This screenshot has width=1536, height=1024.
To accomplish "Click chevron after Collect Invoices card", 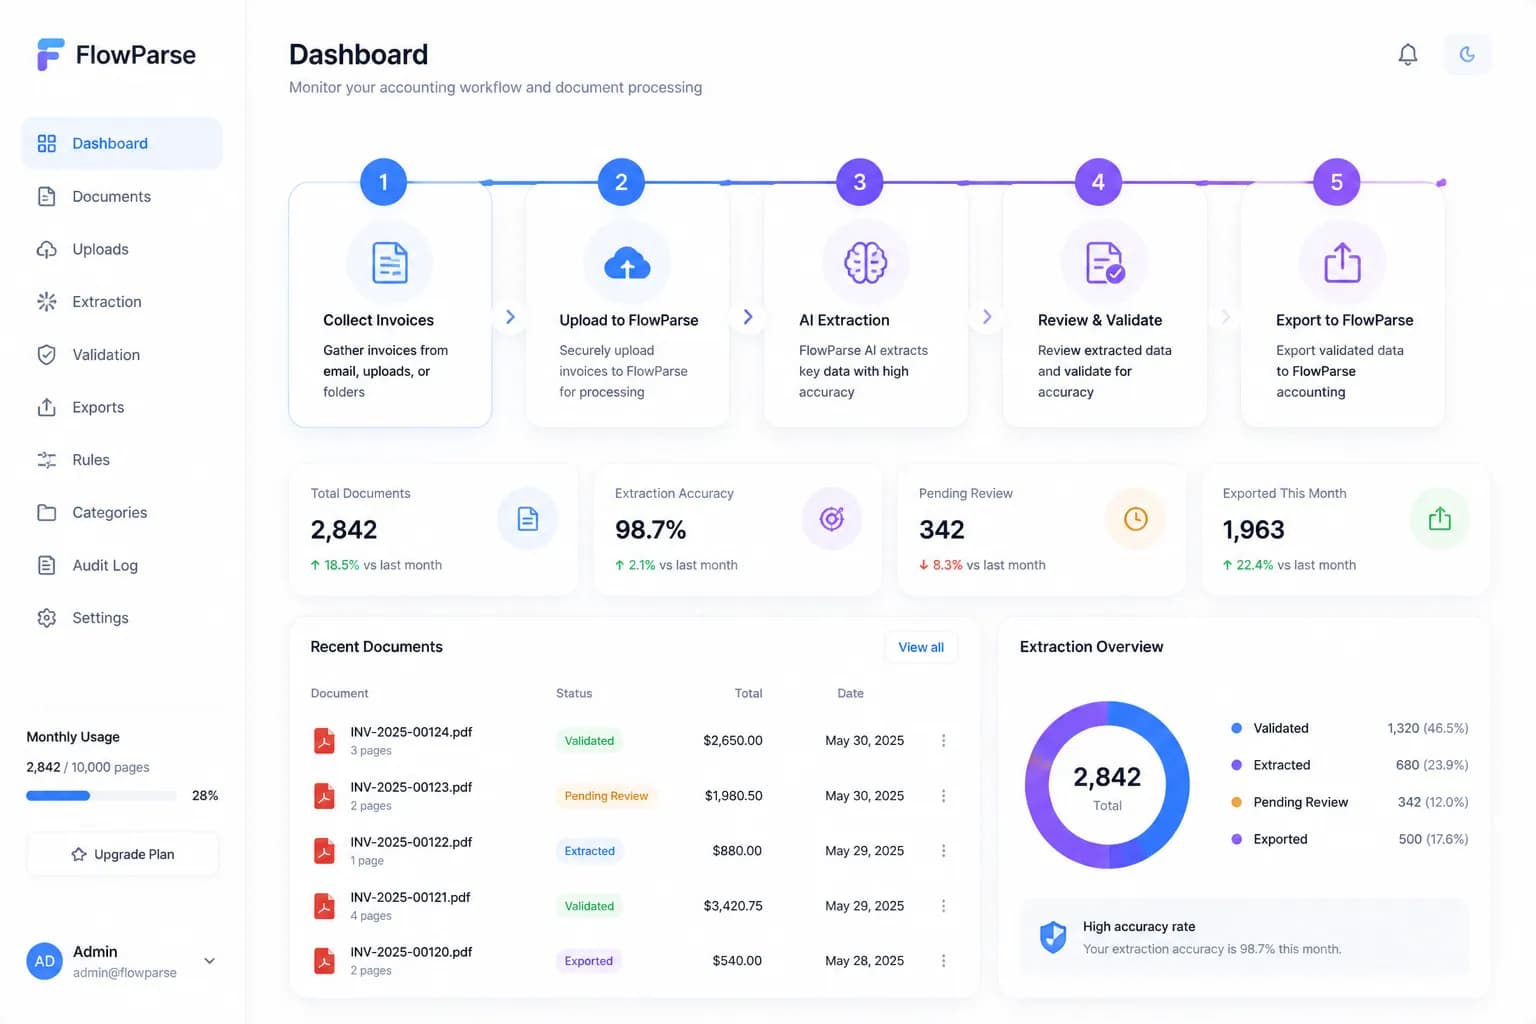I will pyautogui.click(x=510, y=317).
